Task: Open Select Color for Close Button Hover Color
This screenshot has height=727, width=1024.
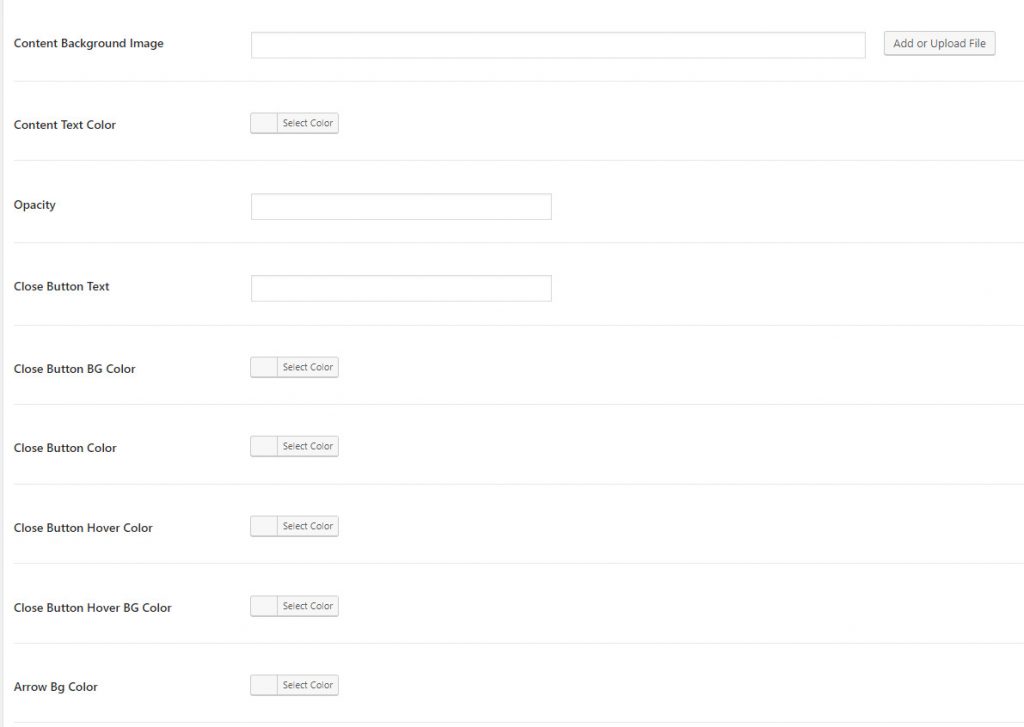Action: point(308,527)
